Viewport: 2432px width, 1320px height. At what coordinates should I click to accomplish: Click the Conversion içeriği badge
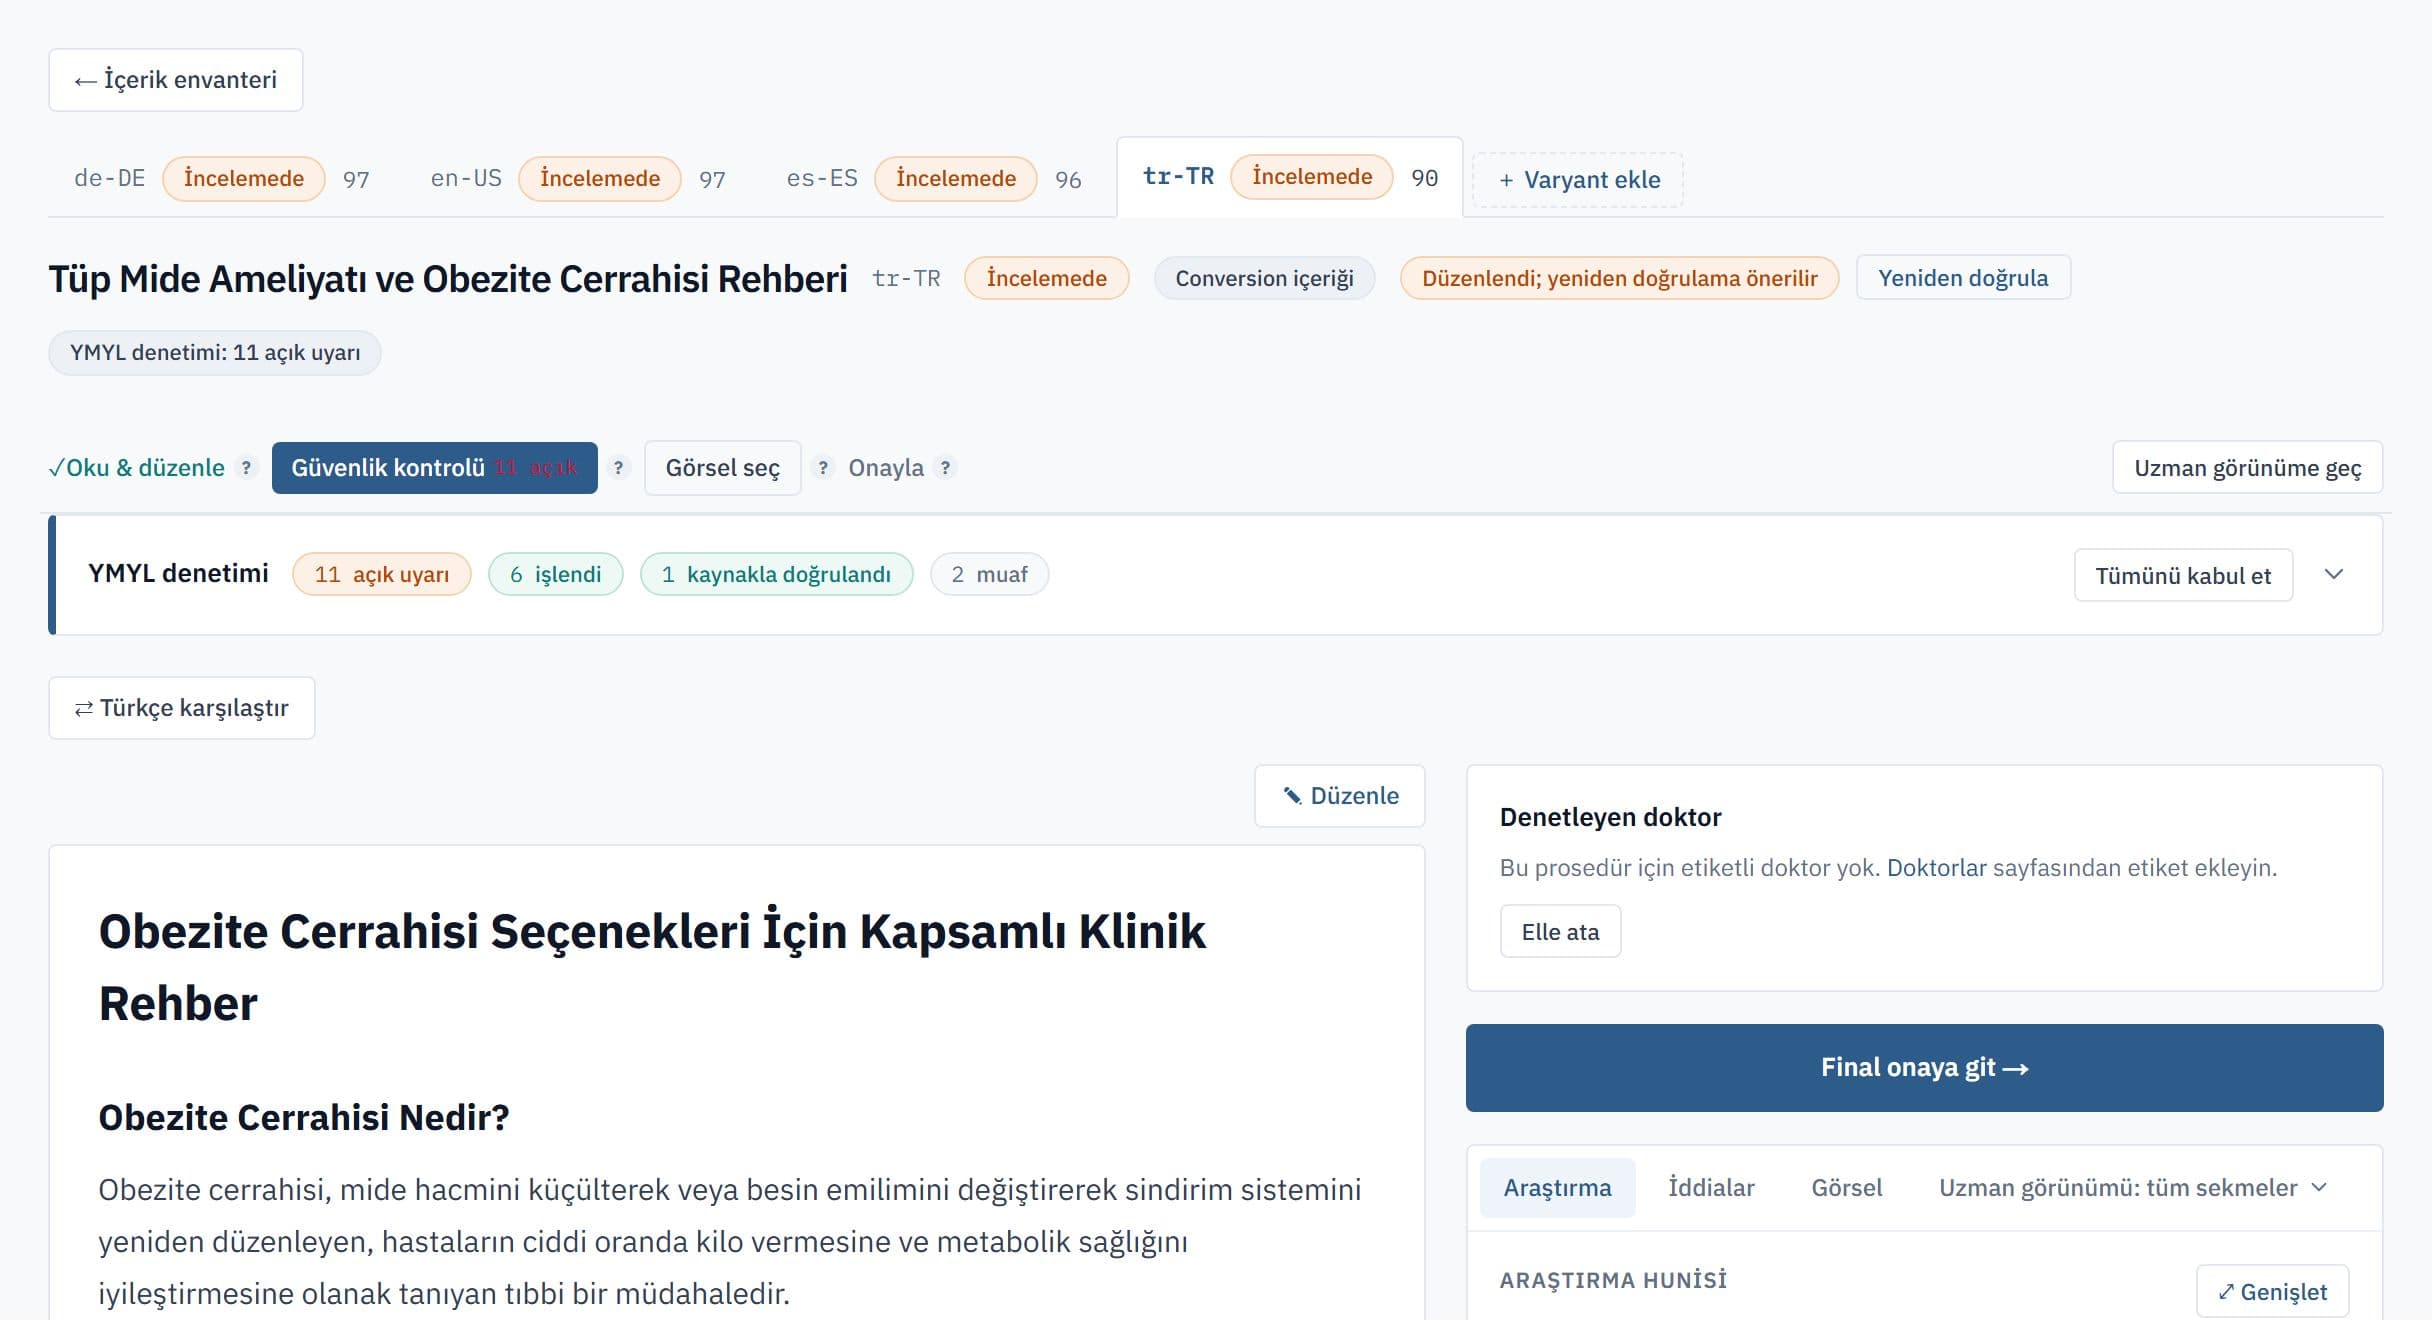pos(1264,278)
